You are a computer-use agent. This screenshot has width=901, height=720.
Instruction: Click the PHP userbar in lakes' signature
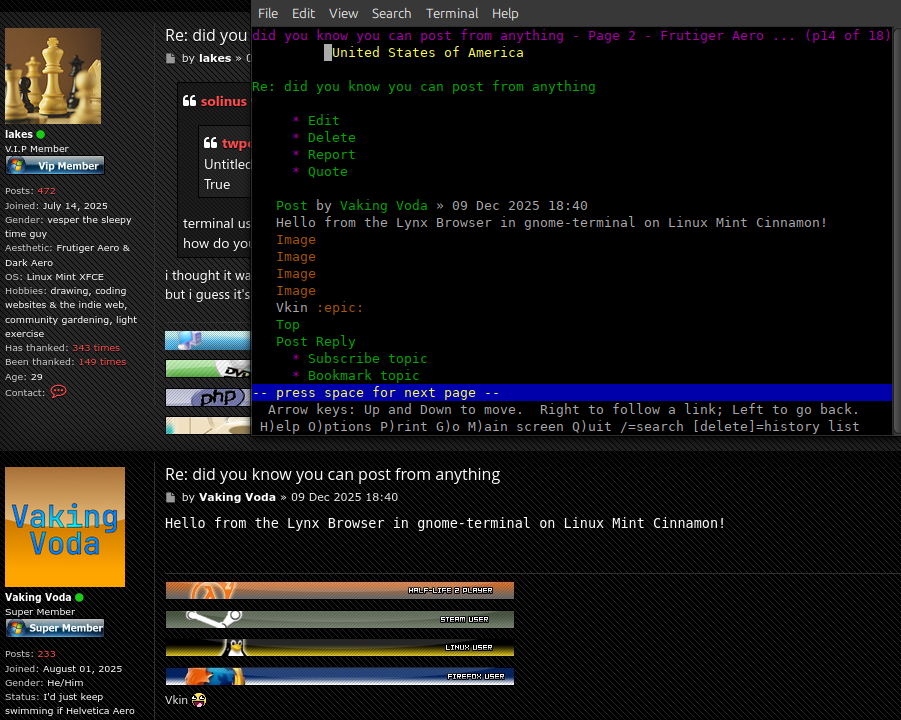(207, 397)
